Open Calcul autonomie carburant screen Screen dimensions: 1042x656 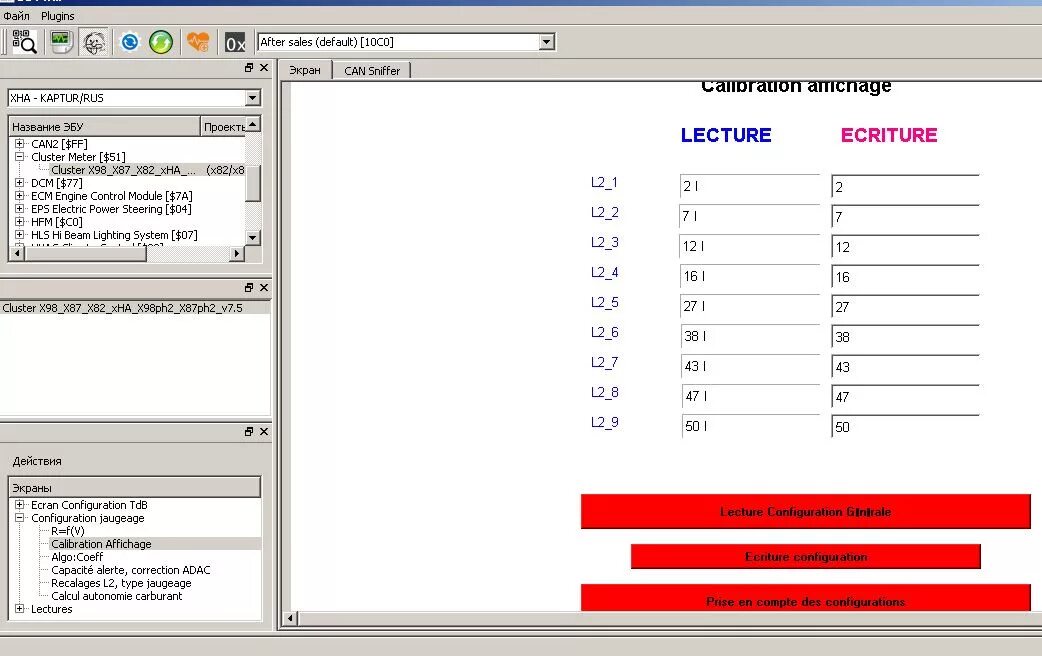[116, 596]
